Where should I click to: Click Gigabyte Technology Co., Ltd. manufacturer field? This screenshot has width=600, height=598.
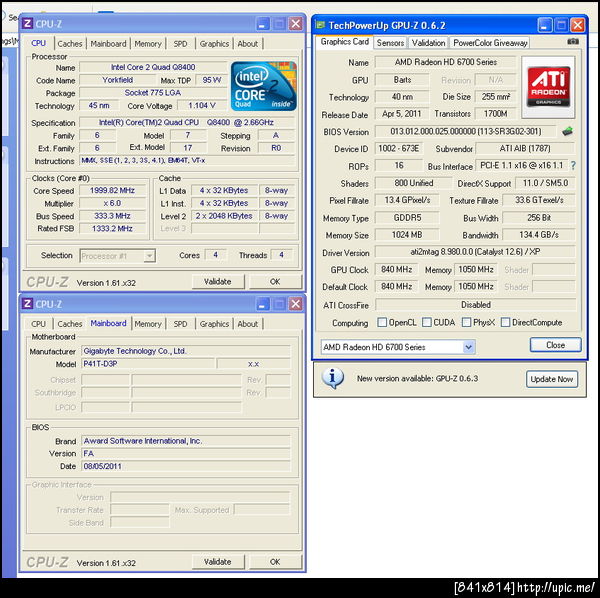pyautogui.click(x=186, y=351)
